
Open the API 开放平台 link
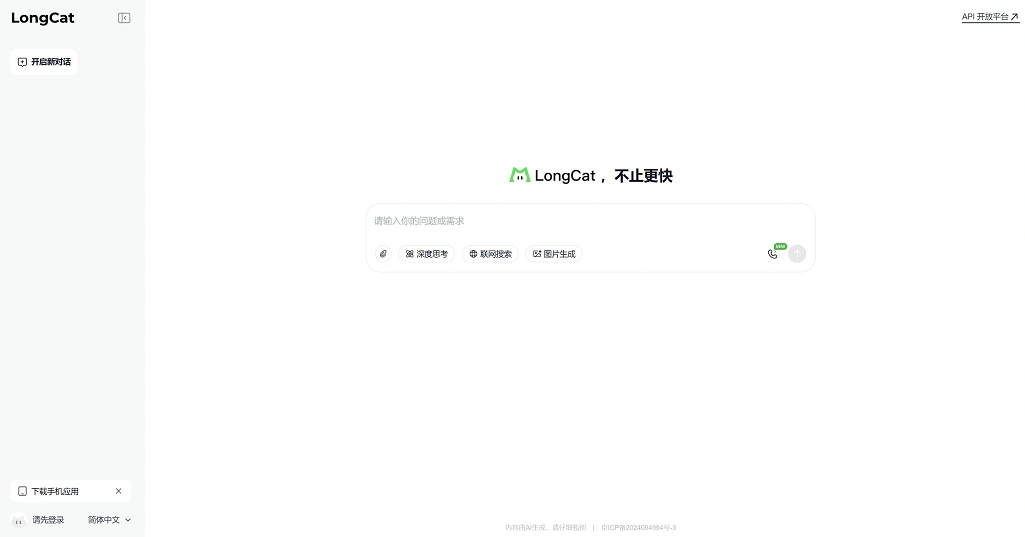click(x=990, y=17)
